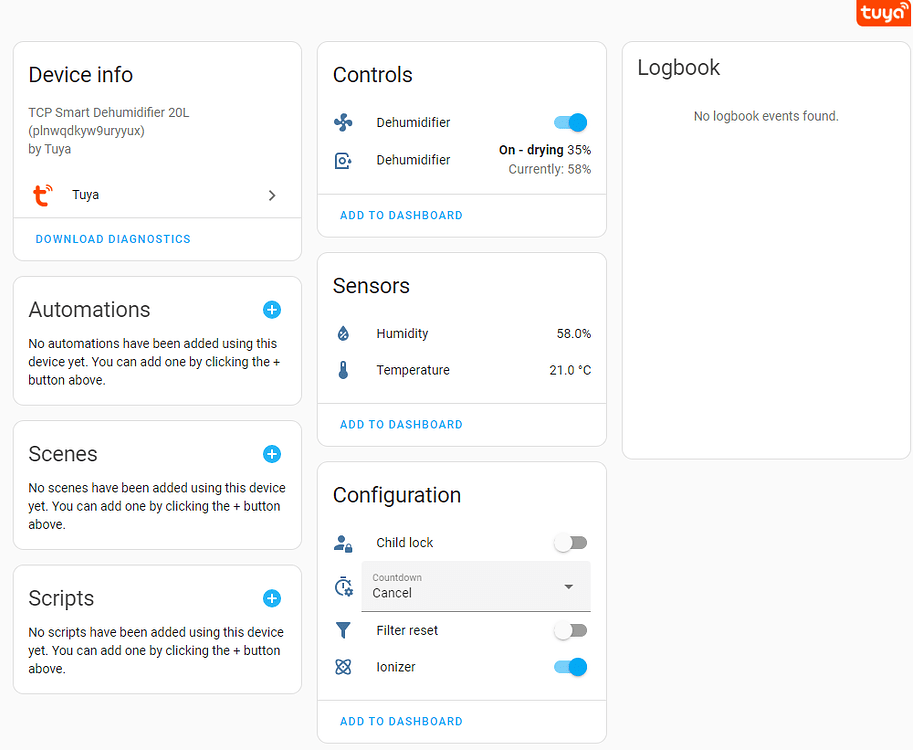Enable the Child lock switch
Viewport: 913px width, 750px height.
point(570,542)
